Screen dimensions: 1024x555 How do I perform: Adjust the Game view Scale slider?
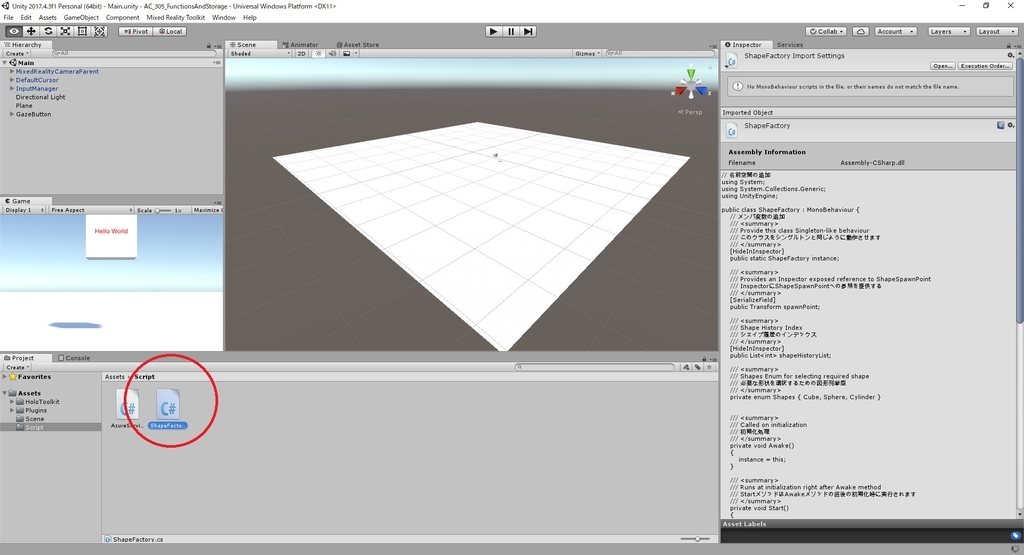point(163,210)
